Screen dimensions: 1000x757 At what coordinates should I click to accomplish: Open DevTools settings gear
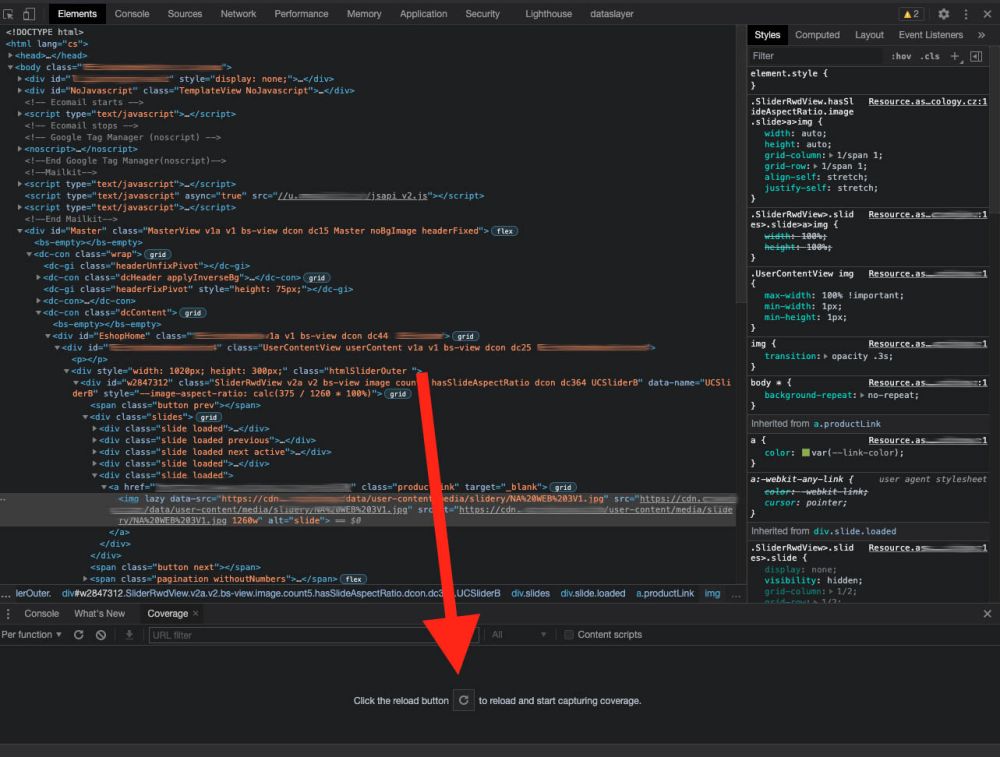[943, 14]
